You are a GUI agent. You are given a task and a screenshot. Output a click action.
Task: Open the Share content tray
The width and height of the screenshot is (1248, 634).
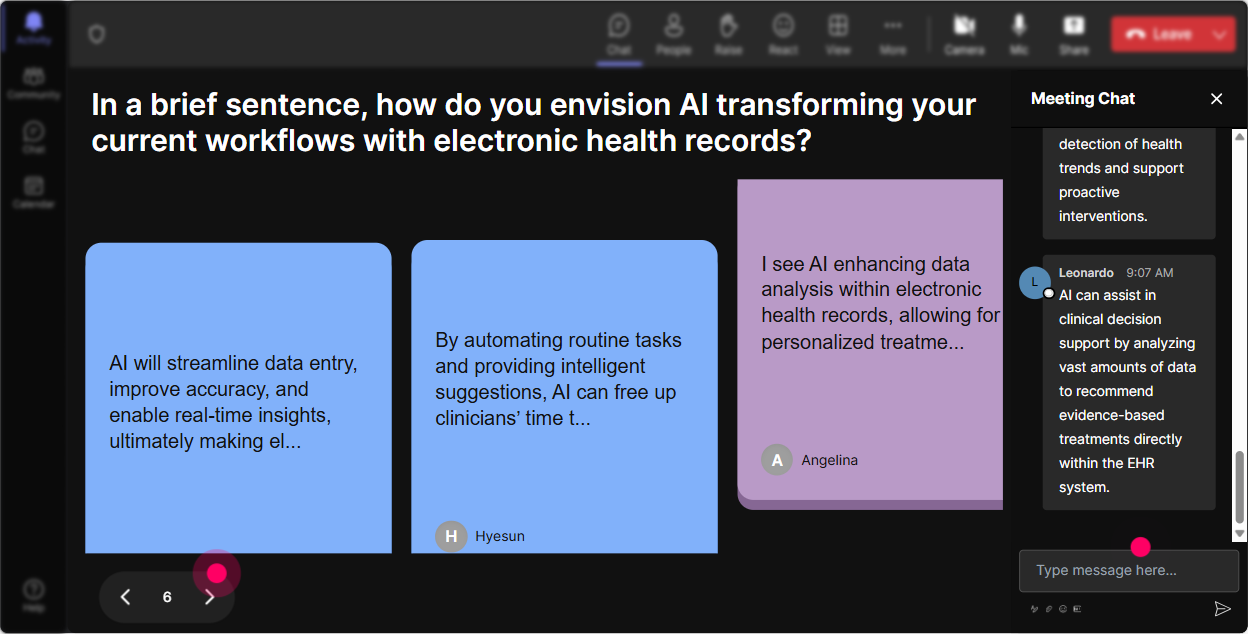(x=1074, y=34)
